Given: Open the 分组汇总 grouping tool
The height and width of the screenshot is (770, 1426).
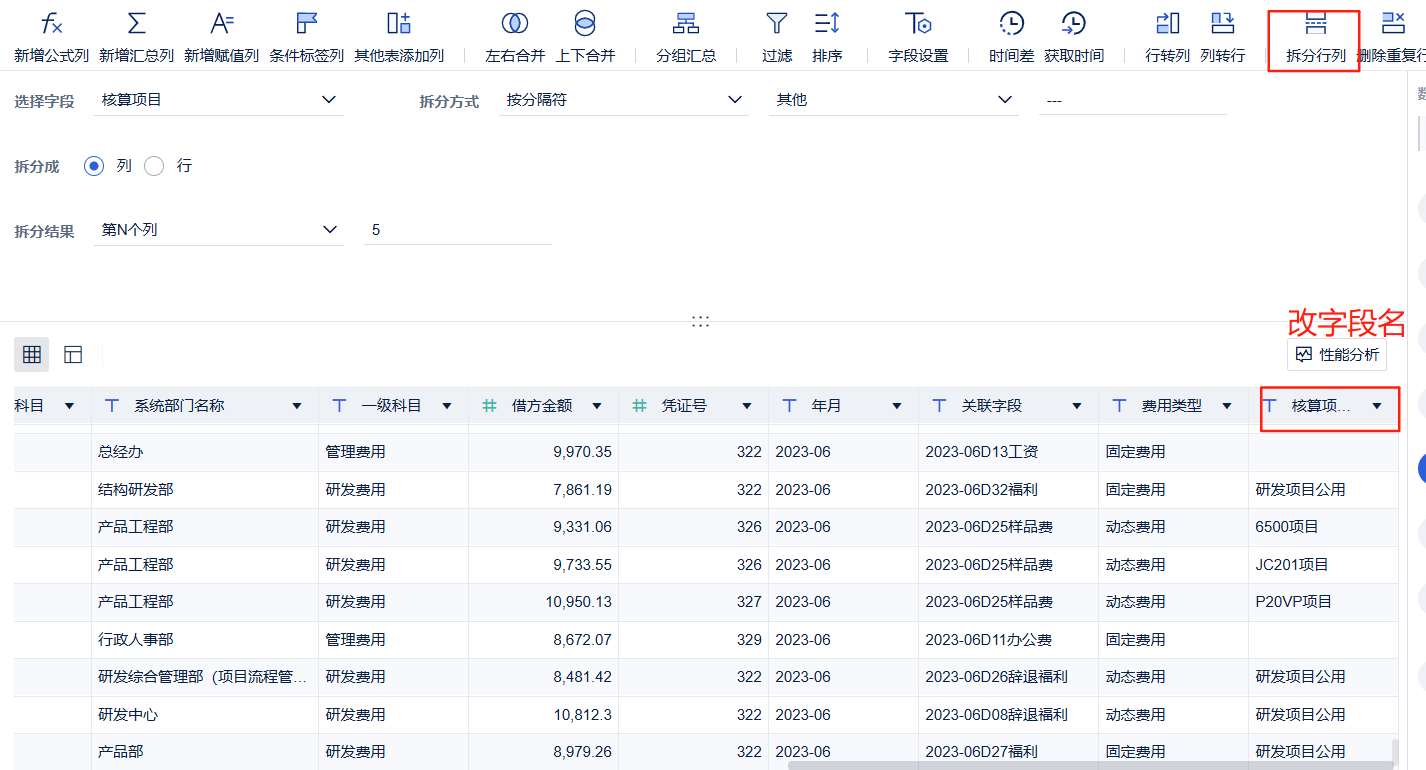Looking at the screenshot, I should point(686,37).
